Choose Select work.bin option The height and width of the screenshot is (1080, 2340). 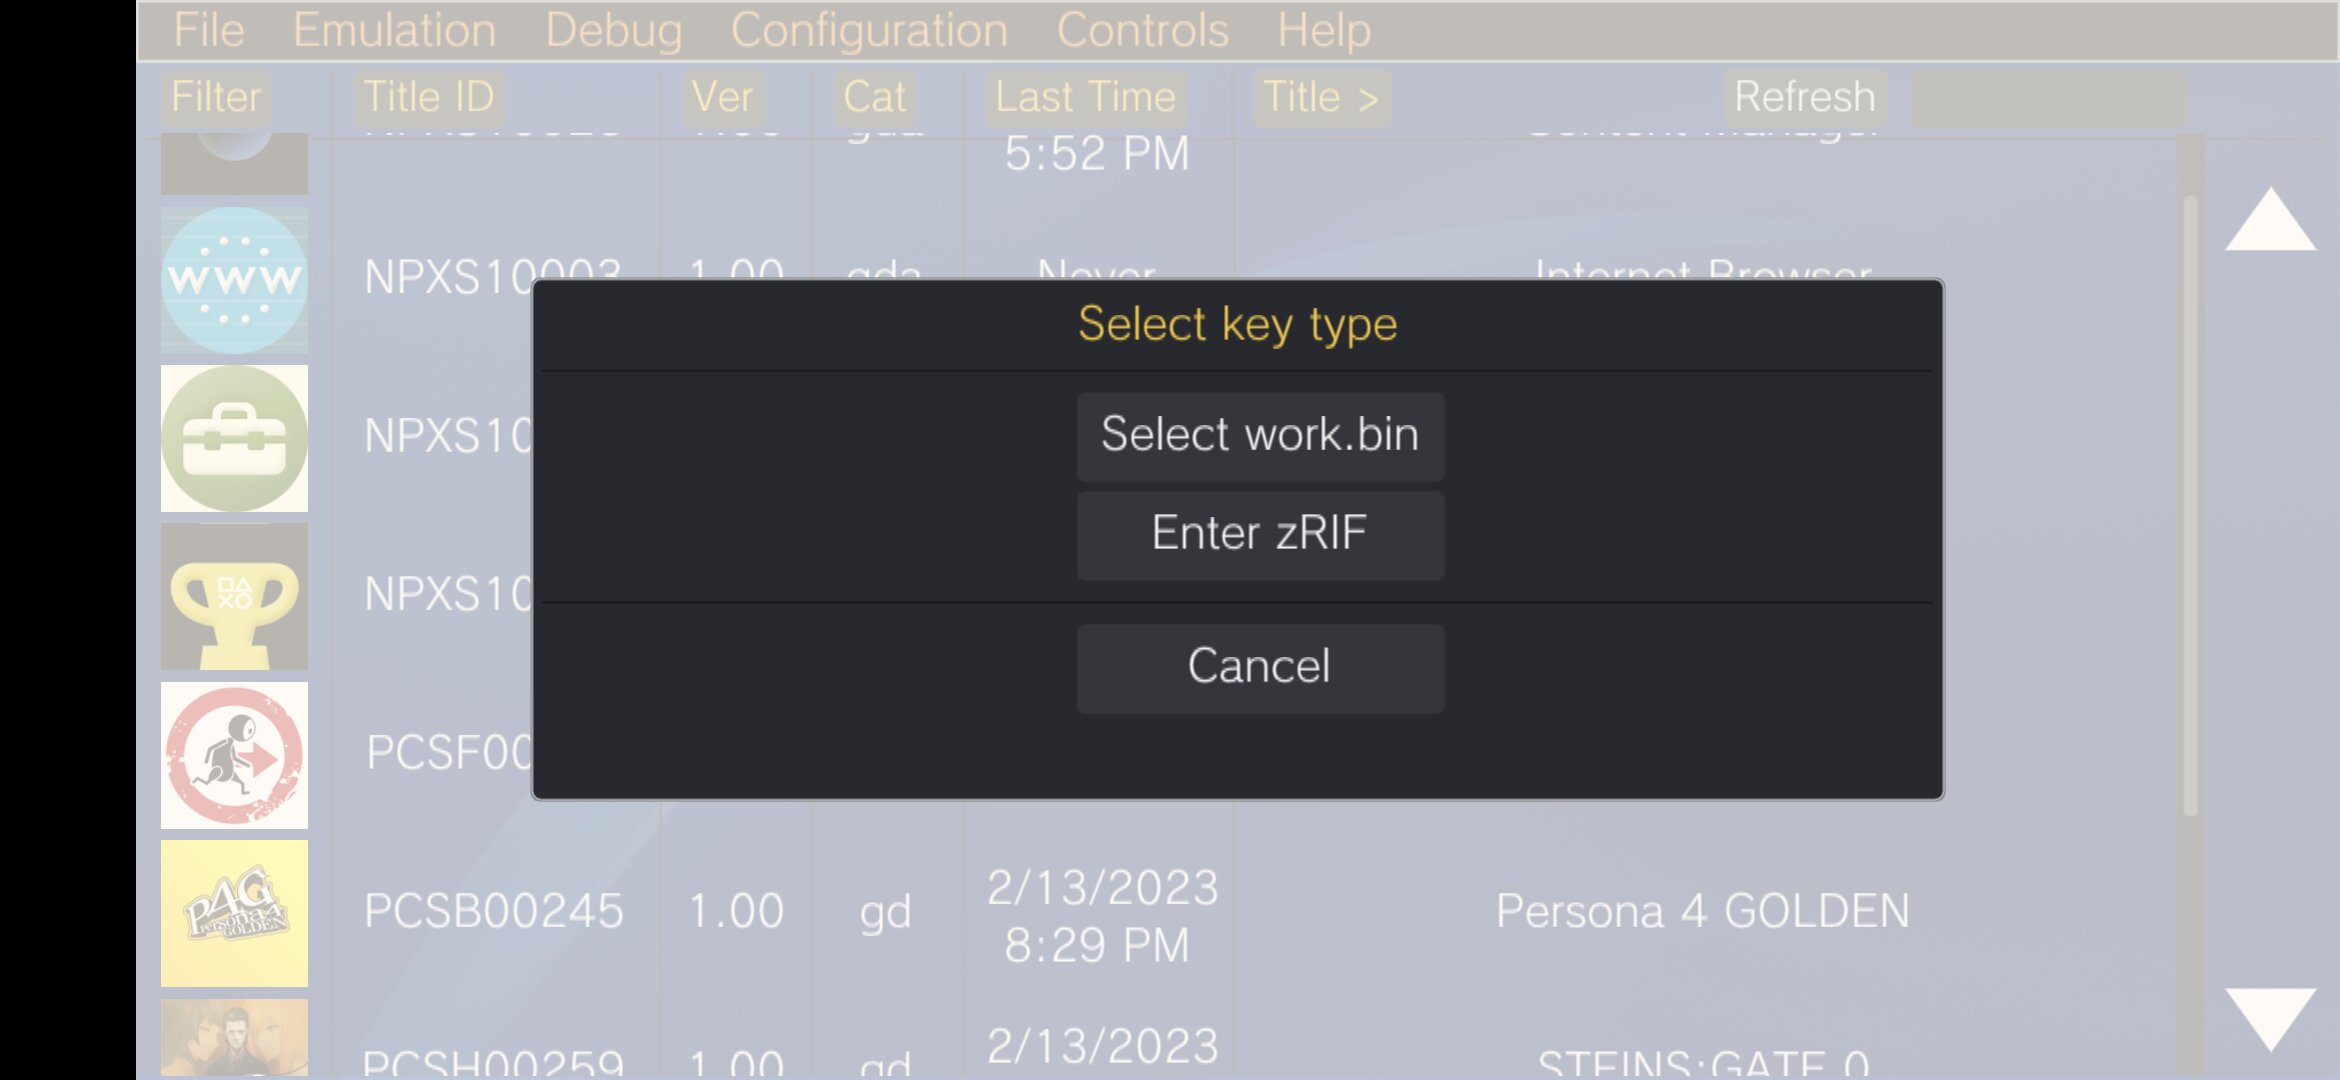pyautogui.click(x=1260, y=436)
